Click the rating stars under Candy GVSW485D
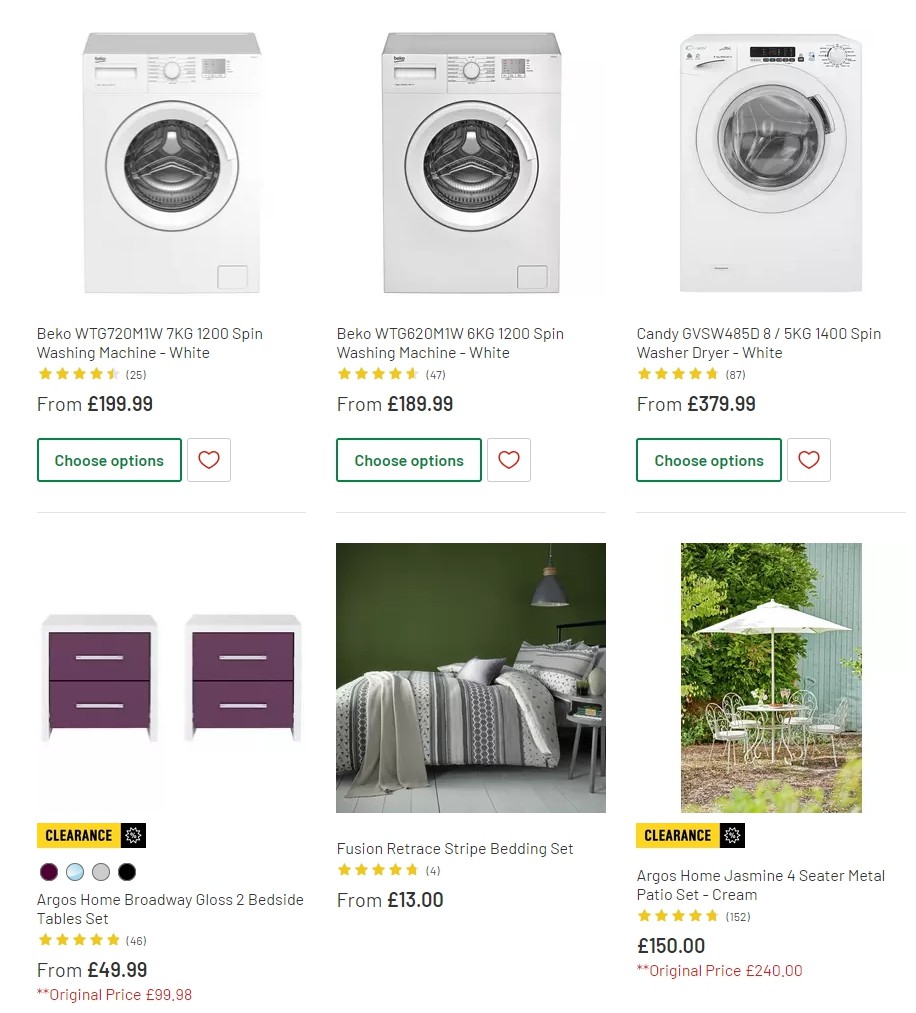916x1013 pixels. click(677, 374)
